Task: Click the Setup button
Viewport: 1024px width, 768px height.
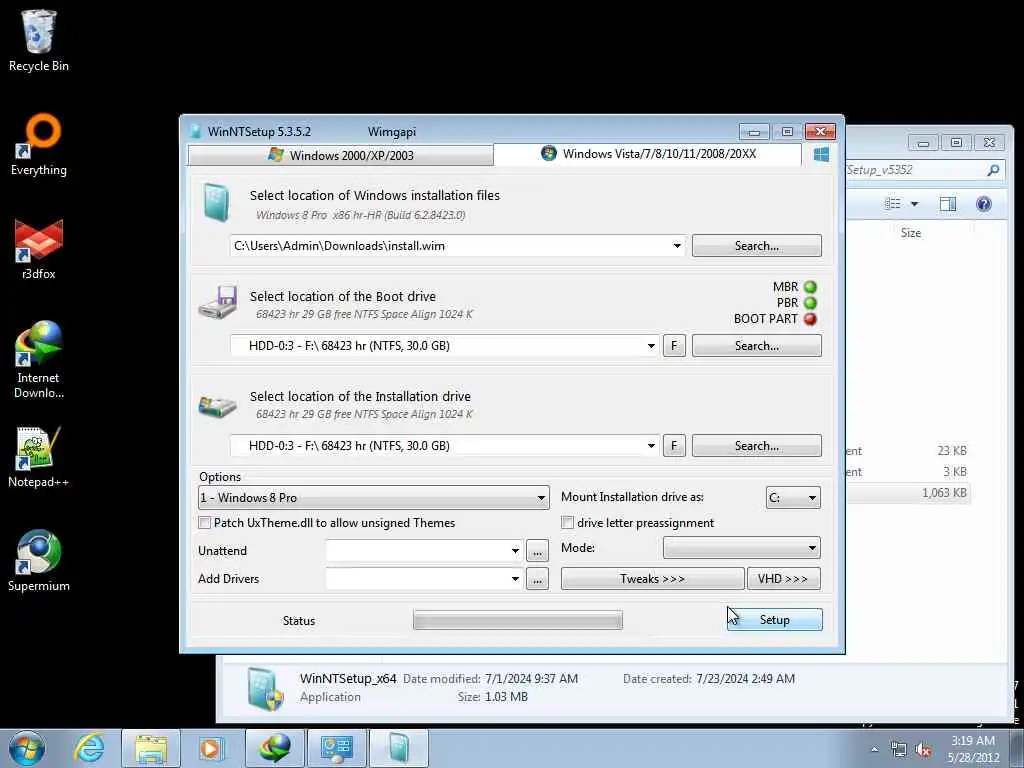Action: [x=775, y=620]
